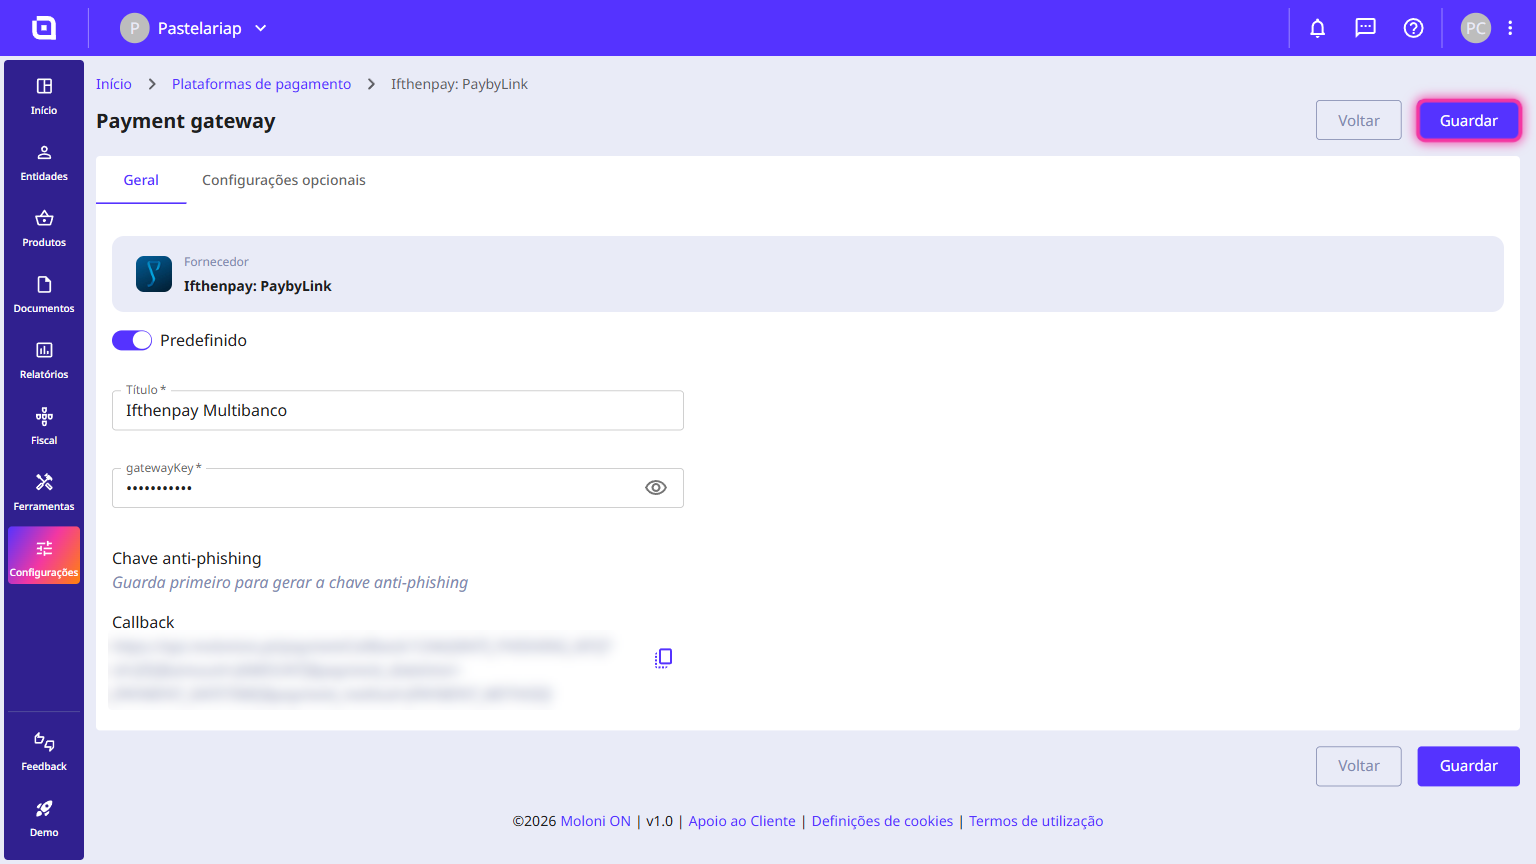The height and width of the screenshot is (864, 1536).
Task: Click the bottom Voltar button
Action: (x=1359, y=766)
